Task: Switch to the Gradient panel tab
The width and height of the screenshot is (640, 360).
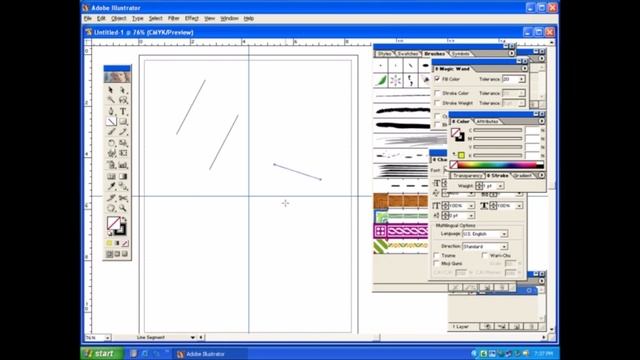Action: point(522,176)
